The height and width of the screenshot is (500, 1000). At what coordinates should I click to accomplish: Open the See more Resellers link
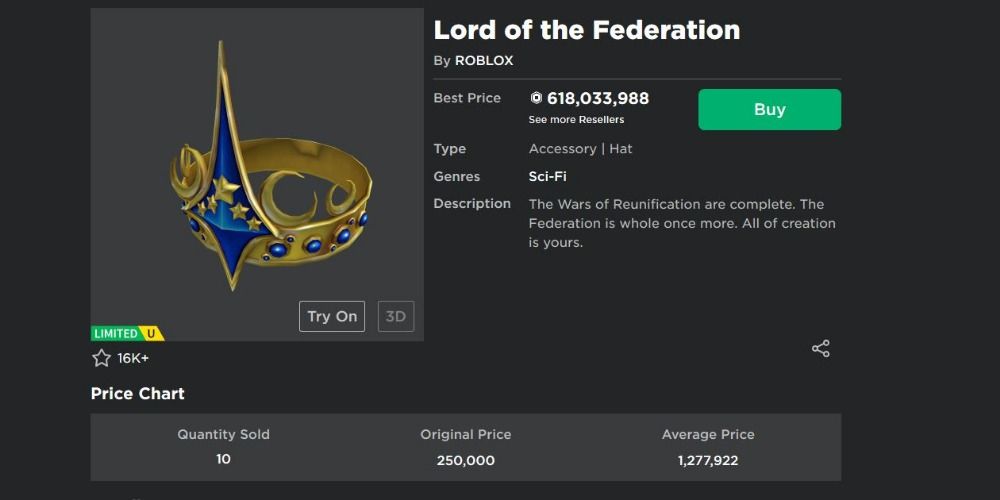click(576, 120)
